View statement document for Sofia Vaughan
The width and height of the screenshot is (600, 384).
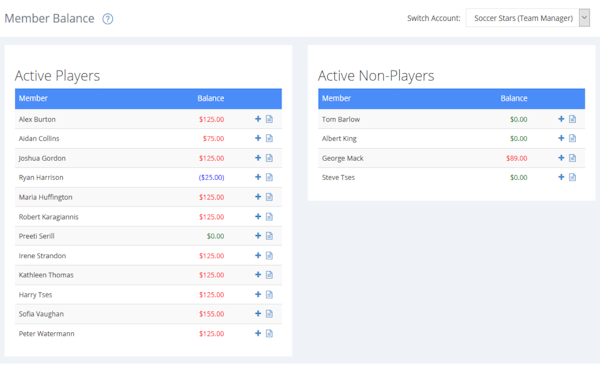tap(269, 314)
